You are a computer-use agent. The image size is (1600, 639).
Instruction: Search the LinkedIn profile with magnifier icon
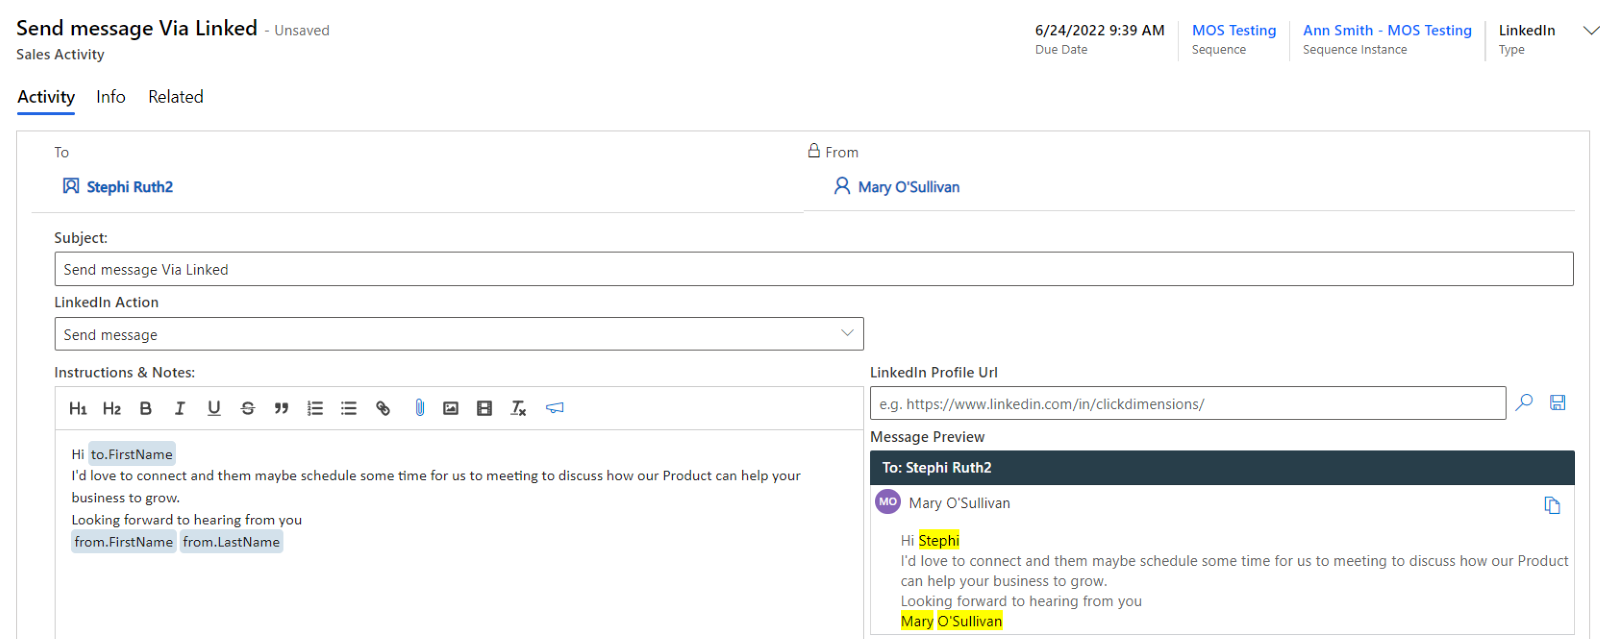pos(1524,402)
